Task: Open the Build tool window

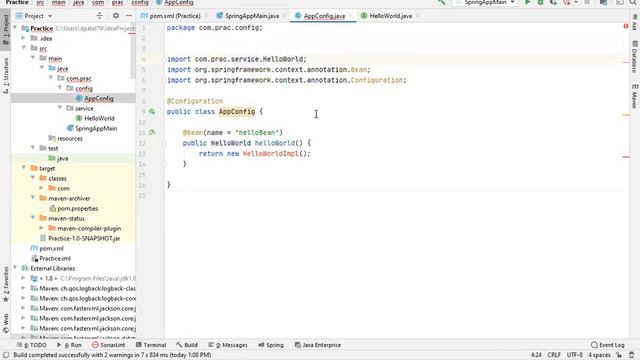Action: coord(187,345)
